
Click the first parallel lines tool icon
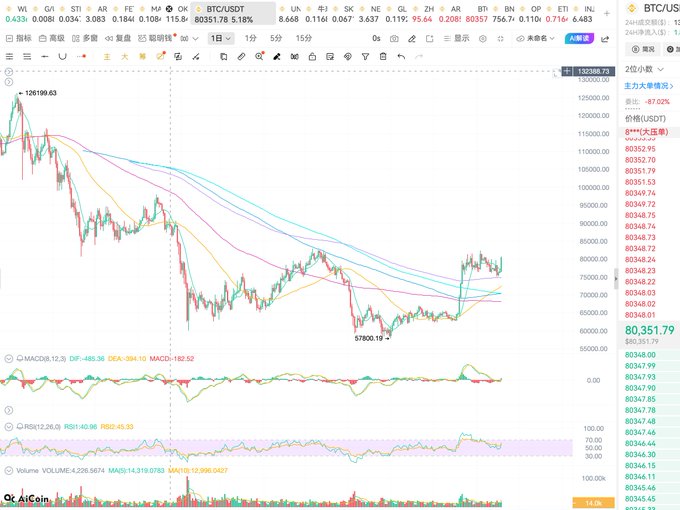pos(9,56)
